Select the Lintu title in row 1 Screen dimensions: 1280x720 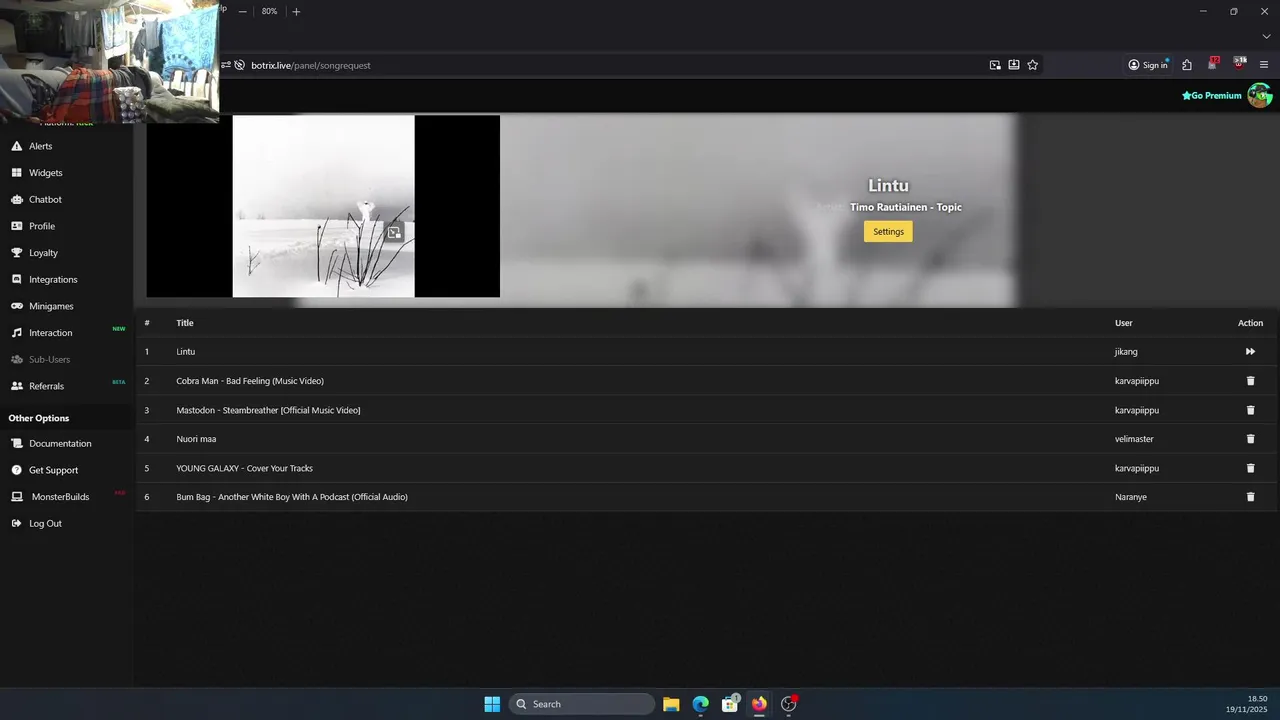click(186, 352)
